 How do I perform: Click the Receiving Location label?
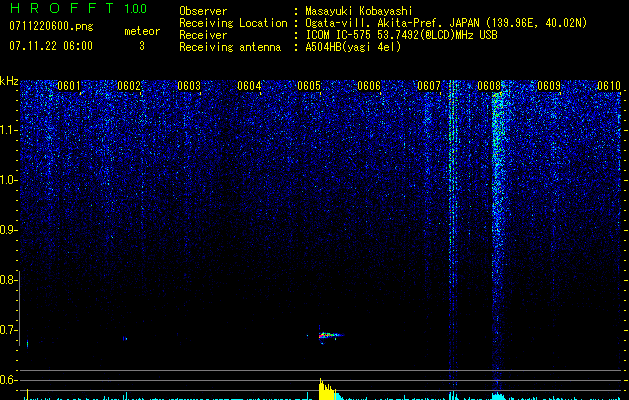point(233,23)
